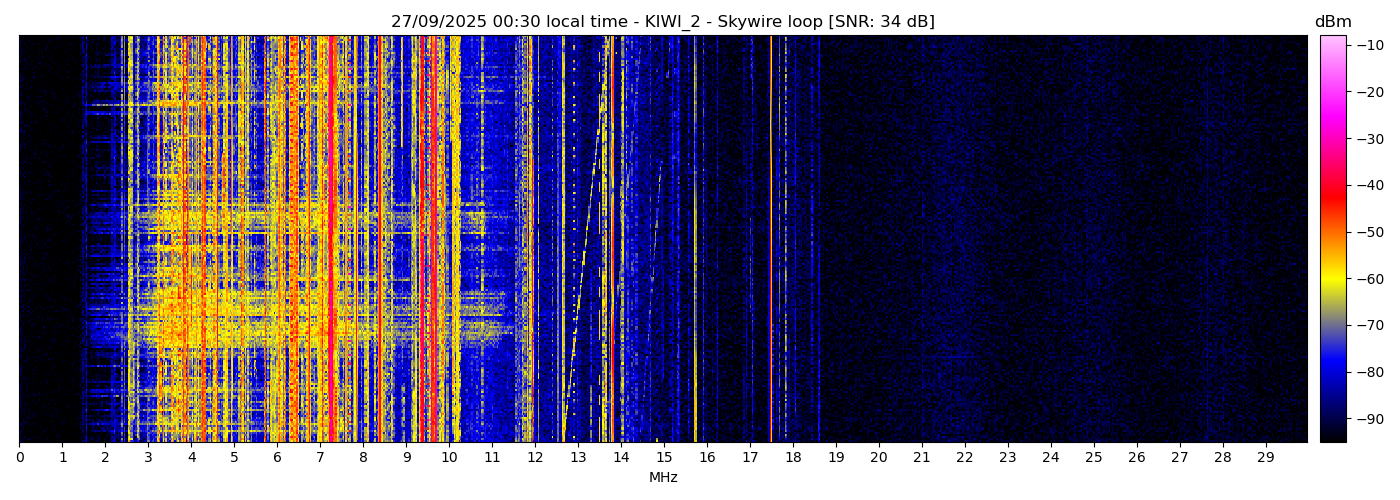
Task: Click the vertical blue line at 18.6 MHz
Action: click(x=819, y=240)
